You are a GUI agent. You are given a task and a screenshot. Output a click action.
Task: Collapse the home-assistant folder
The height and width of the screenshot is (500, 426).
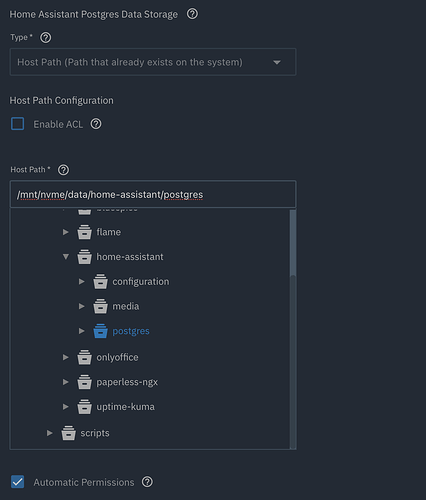(x=66, y=257)
